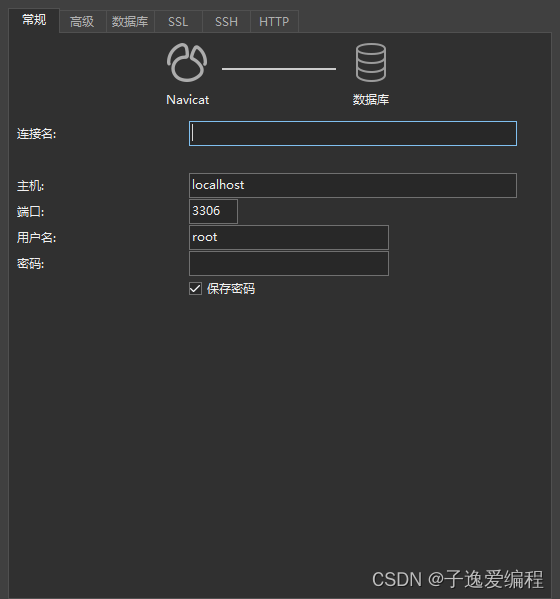
Task: Switch to the SSH tab
Action: click(226, 22)
